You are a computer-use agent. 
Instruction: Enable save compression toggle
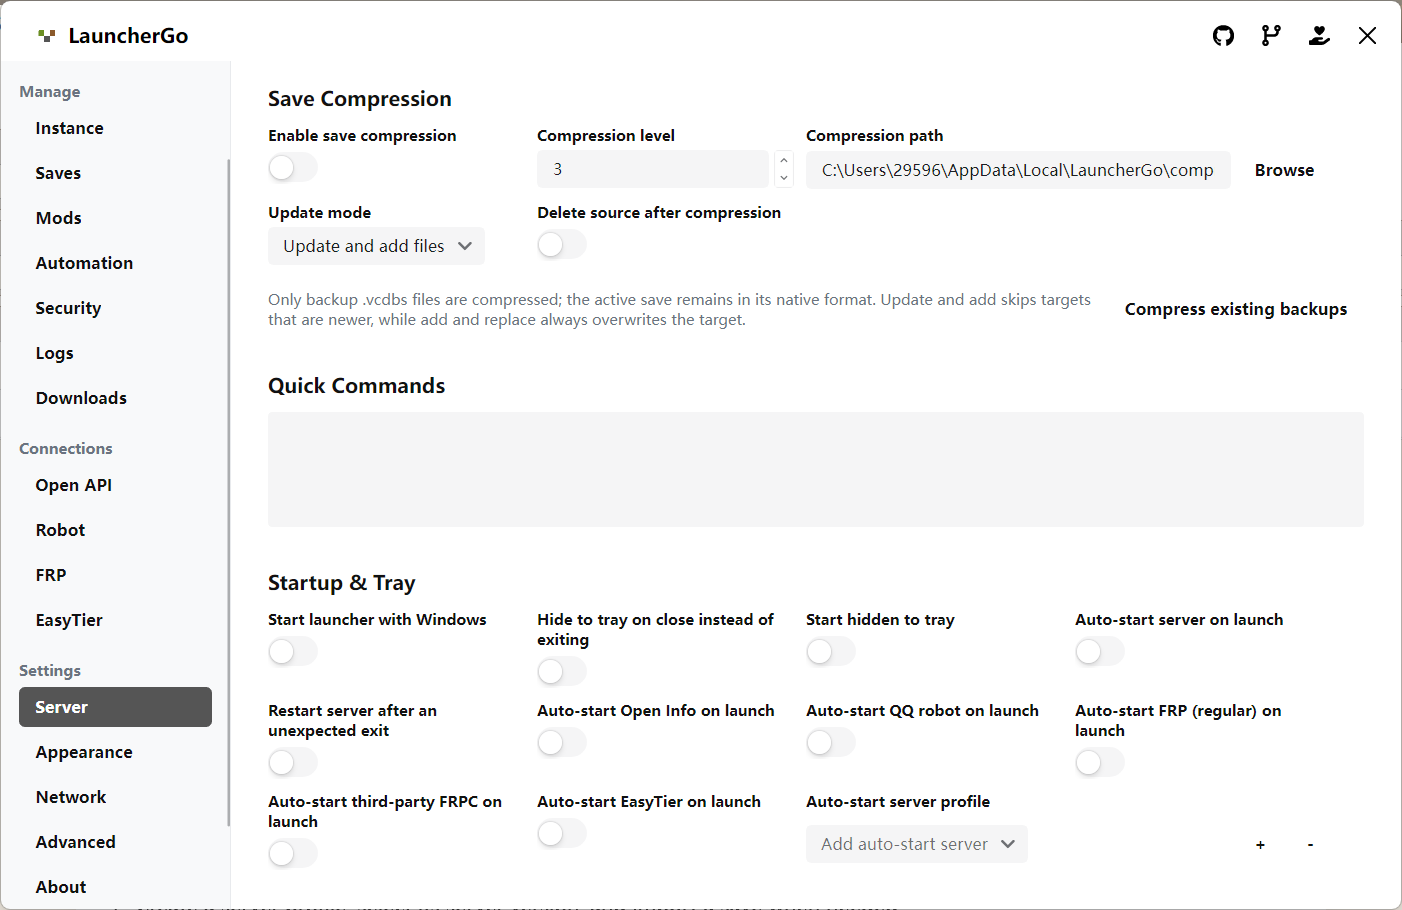tap(293, 167)
